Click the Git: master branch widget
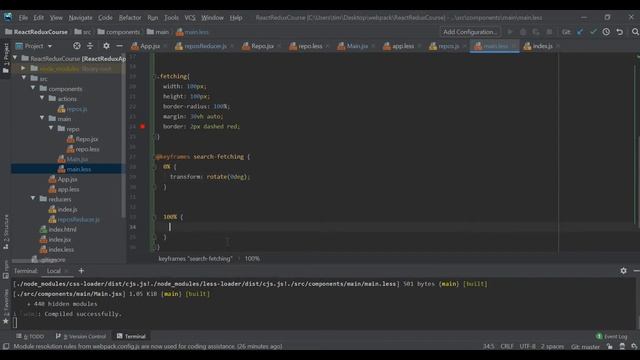The height and width of the screenshot is (360, 640). click(585, 347)
